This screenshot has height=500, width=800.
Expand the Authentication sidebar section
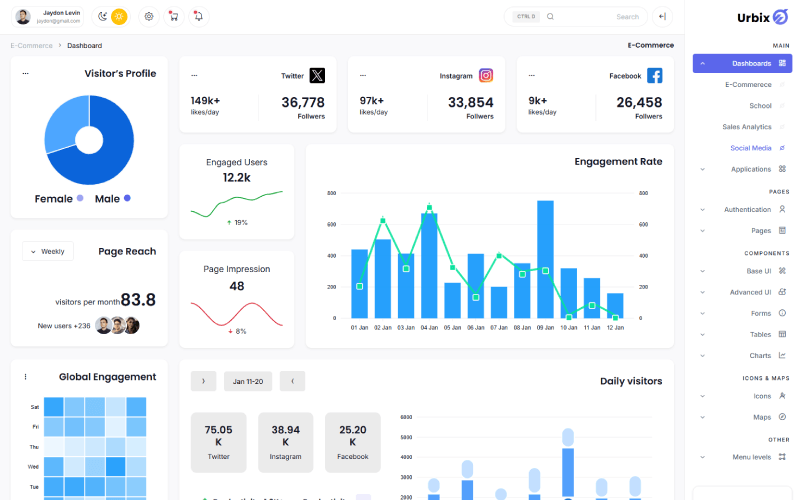point(747,209)
